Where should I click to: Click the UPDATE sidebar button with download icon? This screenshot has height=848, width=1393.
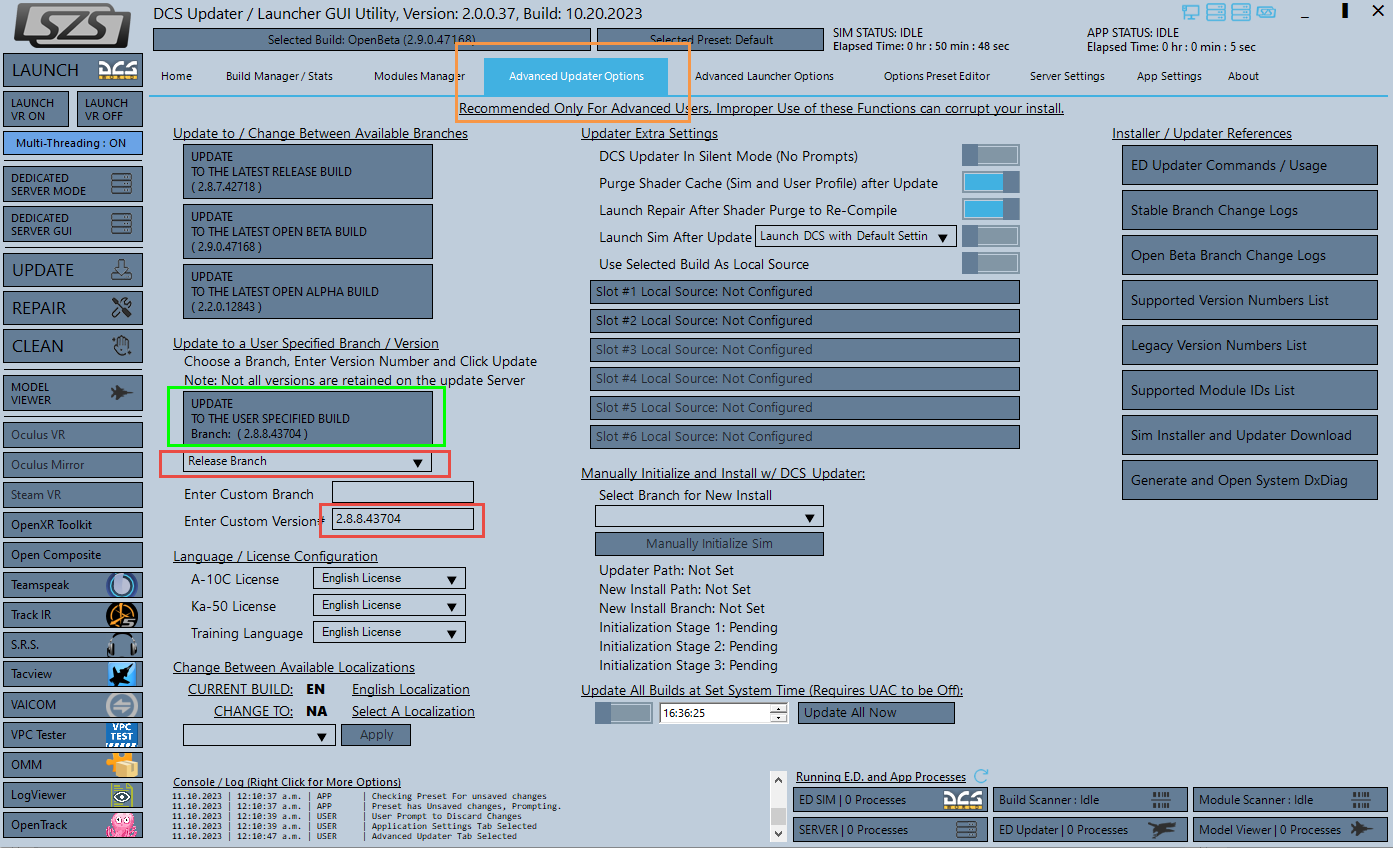click(73, 270)
